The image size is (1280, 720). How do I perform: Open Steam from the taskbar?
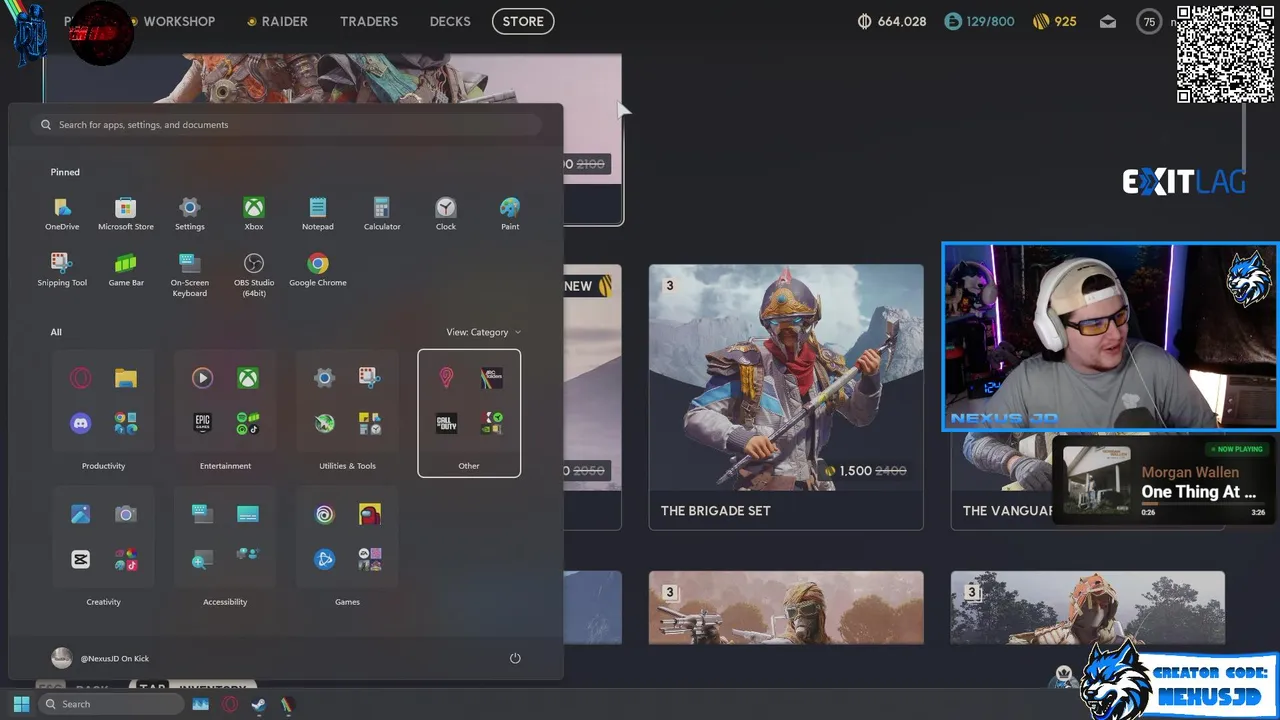[258, 704]
